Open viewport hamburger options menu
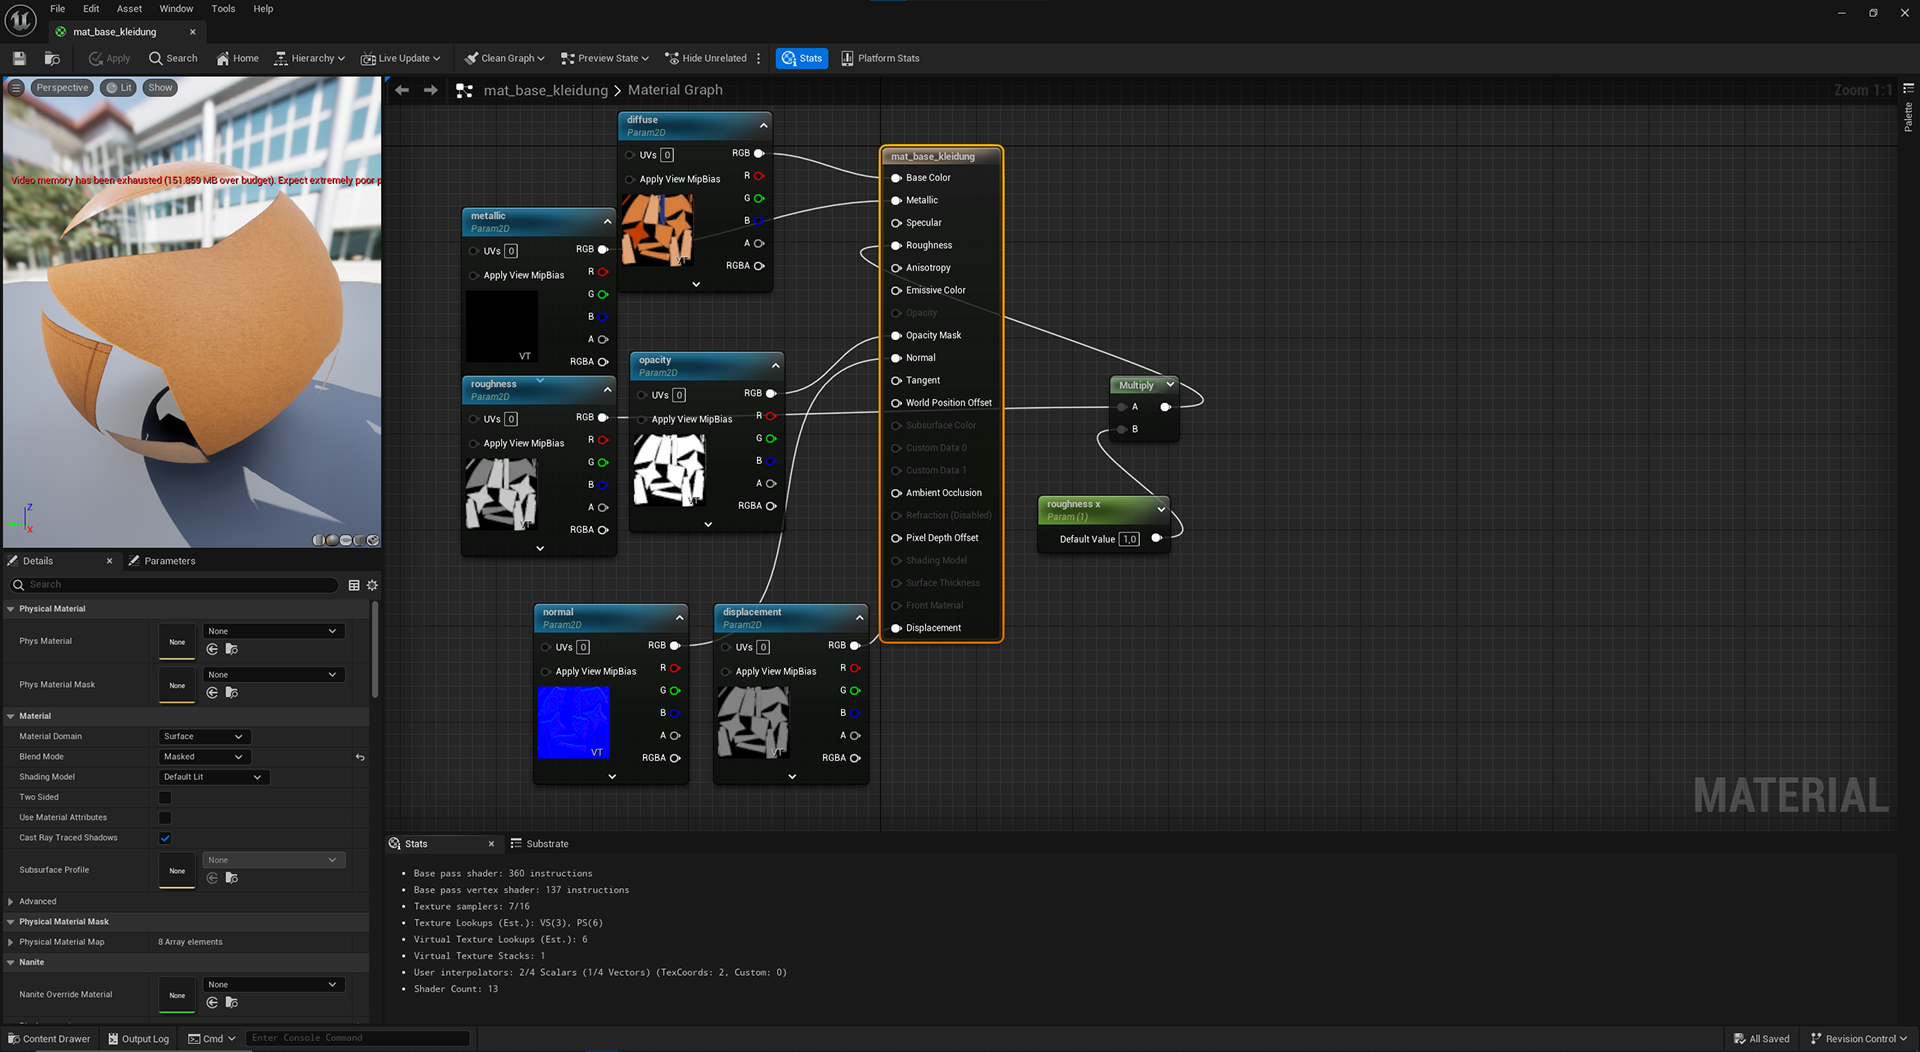 coord(16,88)
